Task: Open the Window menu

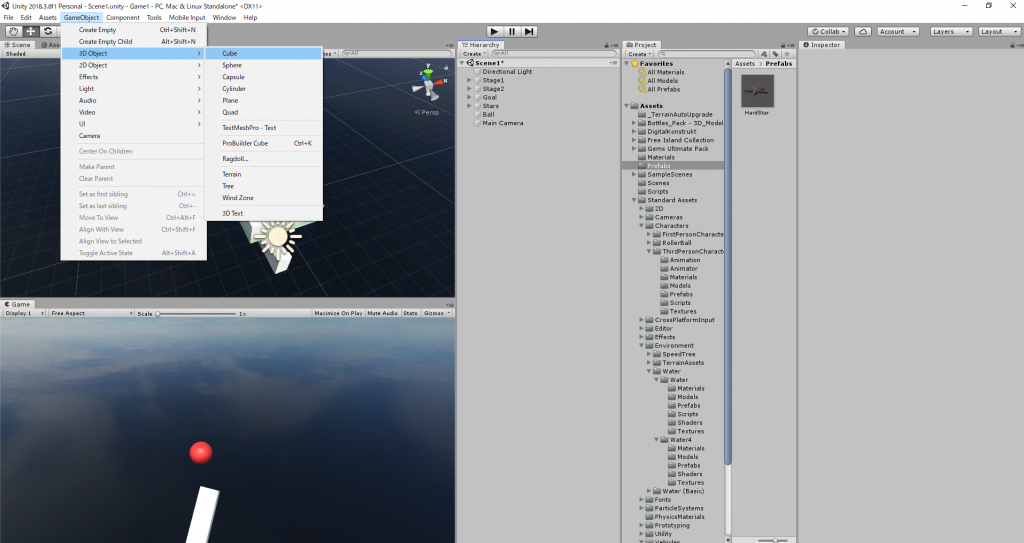Action: [224, 18]
